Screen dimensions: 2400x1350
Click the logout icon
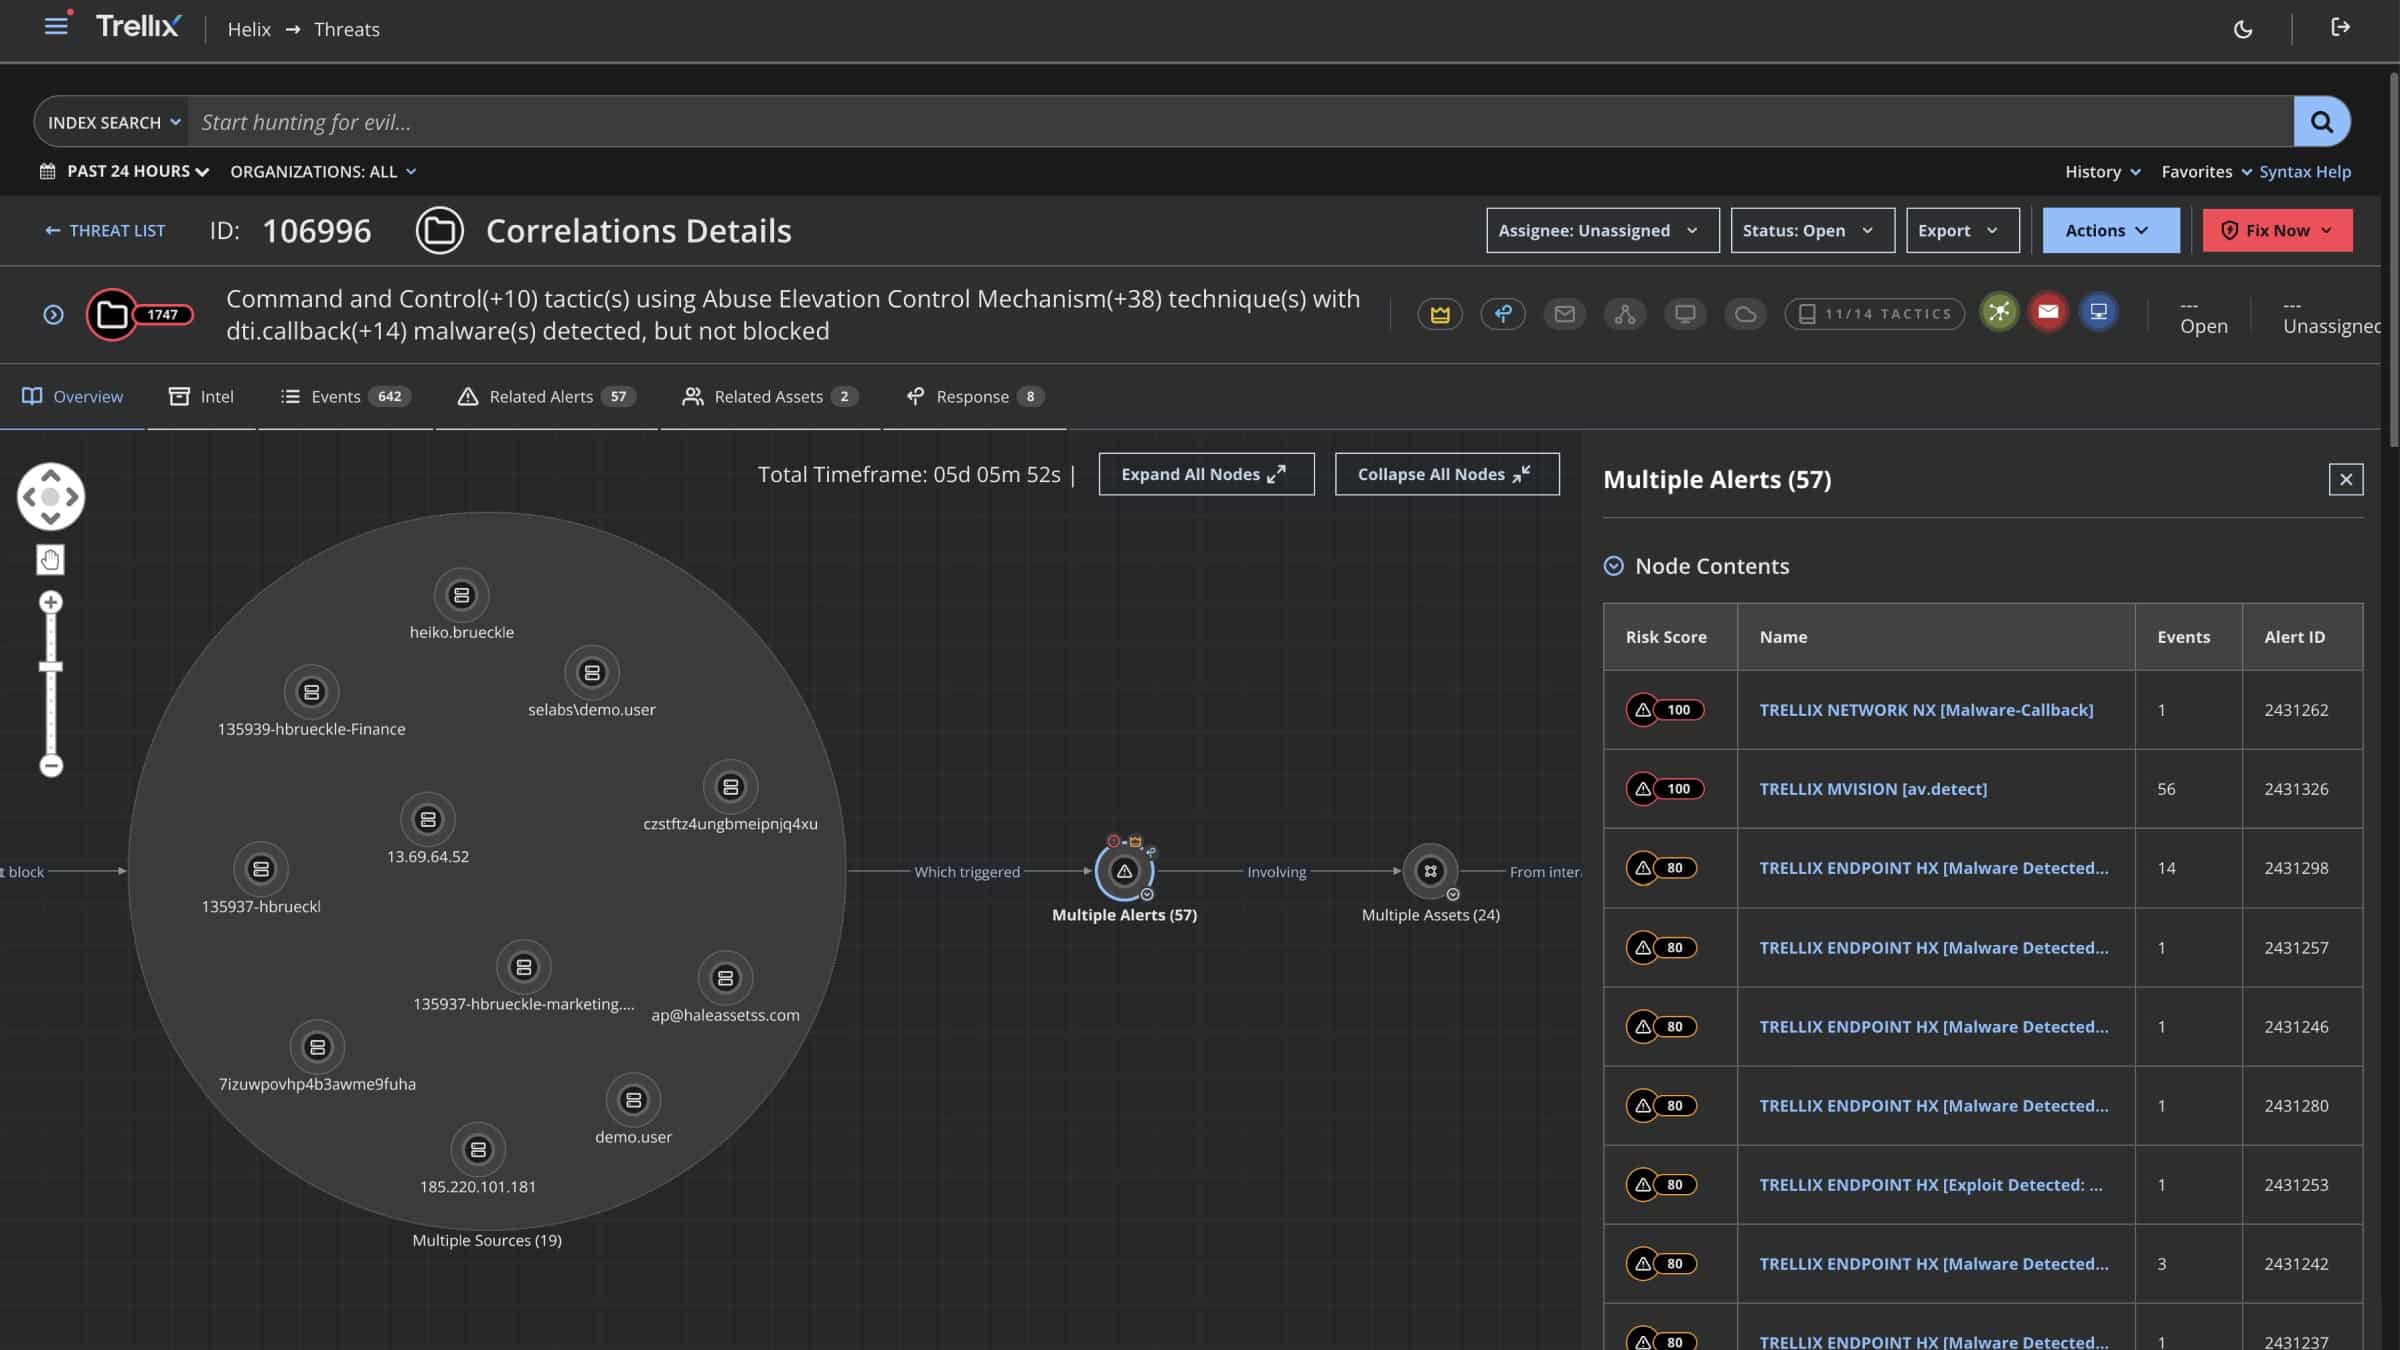pyautogui.click(x=2340, y=27)
